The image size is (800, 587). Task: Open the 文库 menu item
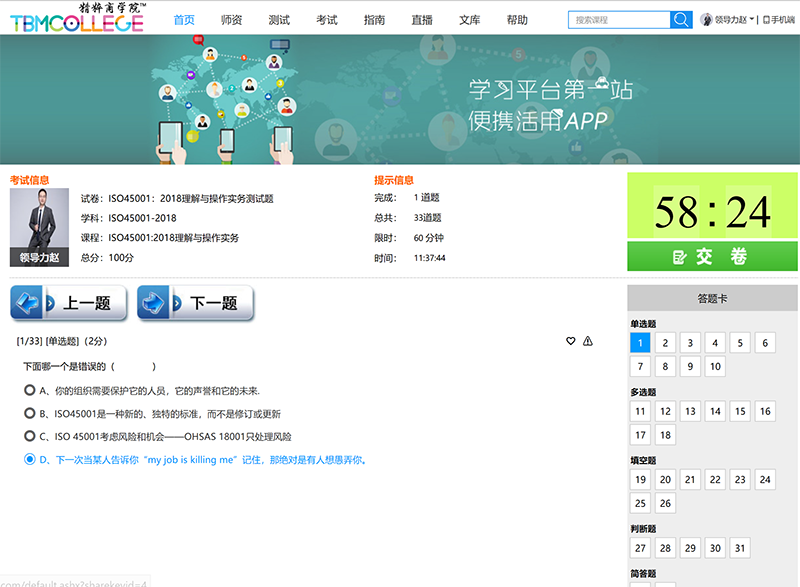coord(470,20)
